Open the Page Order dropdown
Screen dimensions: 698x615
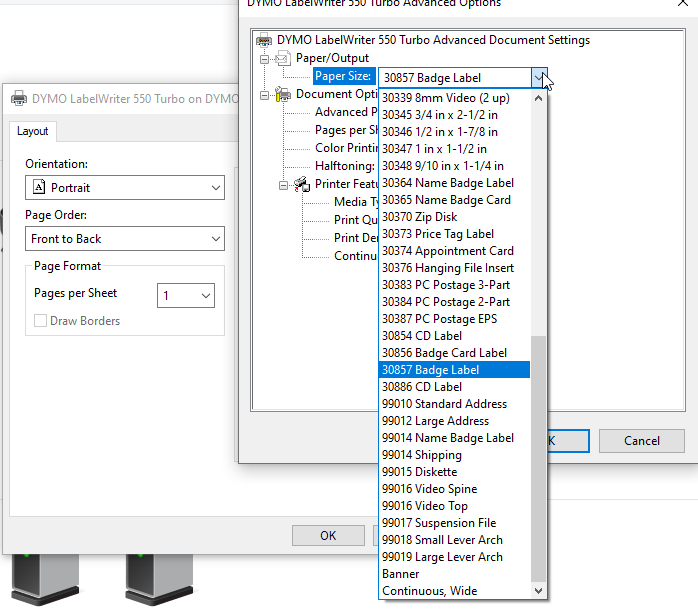point(216,239)
